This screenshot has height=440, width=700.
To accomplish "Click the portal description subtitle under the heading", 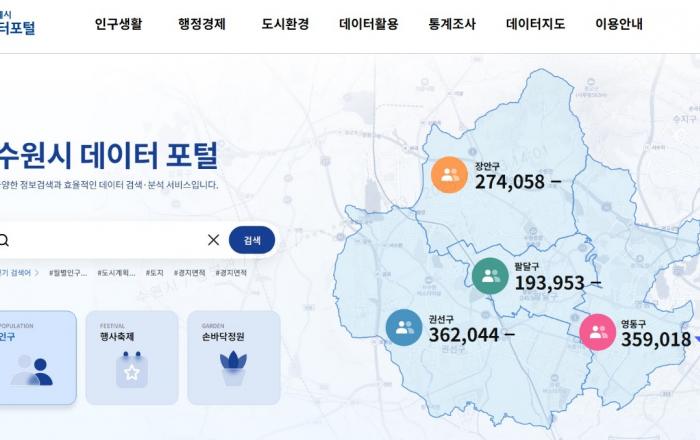I will pyautogui.click(x=109, y=185).
